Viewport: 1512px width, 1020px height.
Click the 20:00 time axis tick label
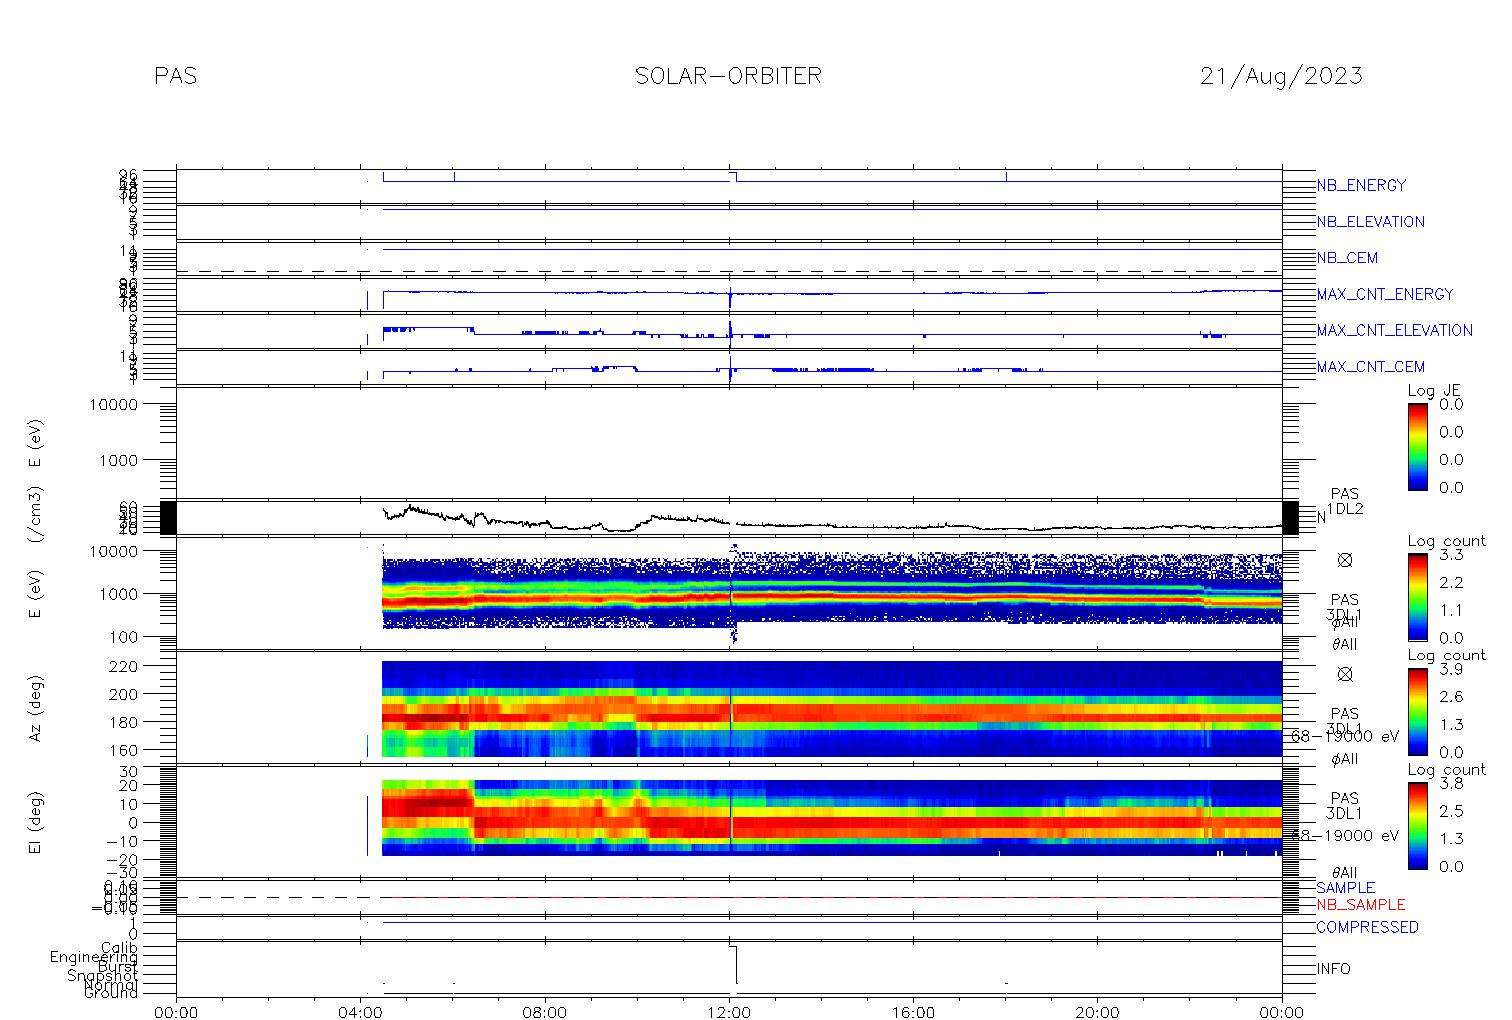coord(1097,1012)
